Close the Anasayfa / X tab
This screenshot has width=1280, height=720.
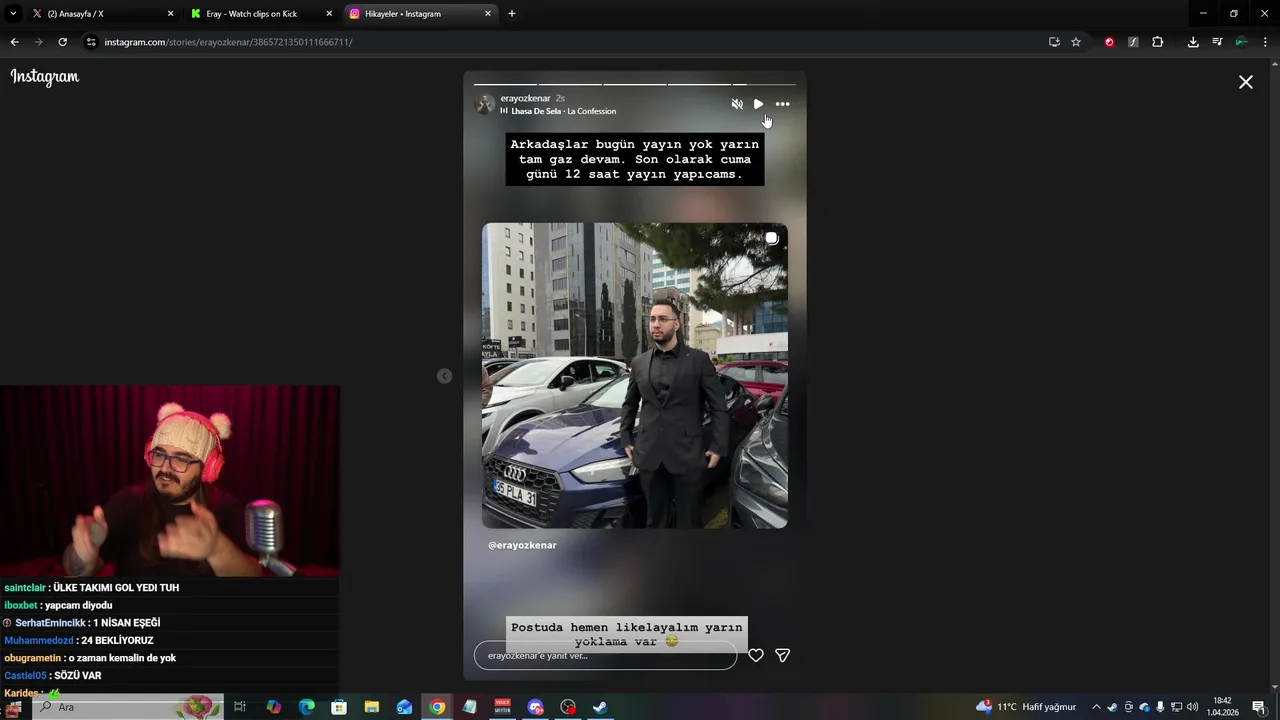point(170,14)
